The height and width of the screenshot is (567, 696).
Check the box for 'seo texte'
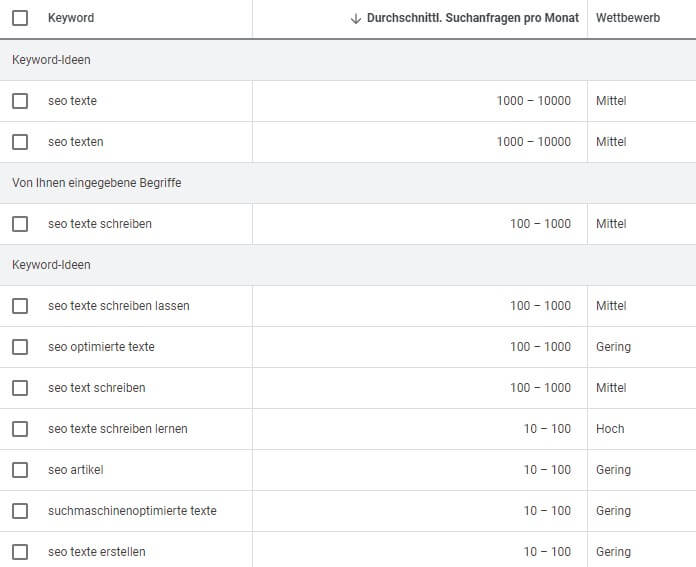click(20, 101)
